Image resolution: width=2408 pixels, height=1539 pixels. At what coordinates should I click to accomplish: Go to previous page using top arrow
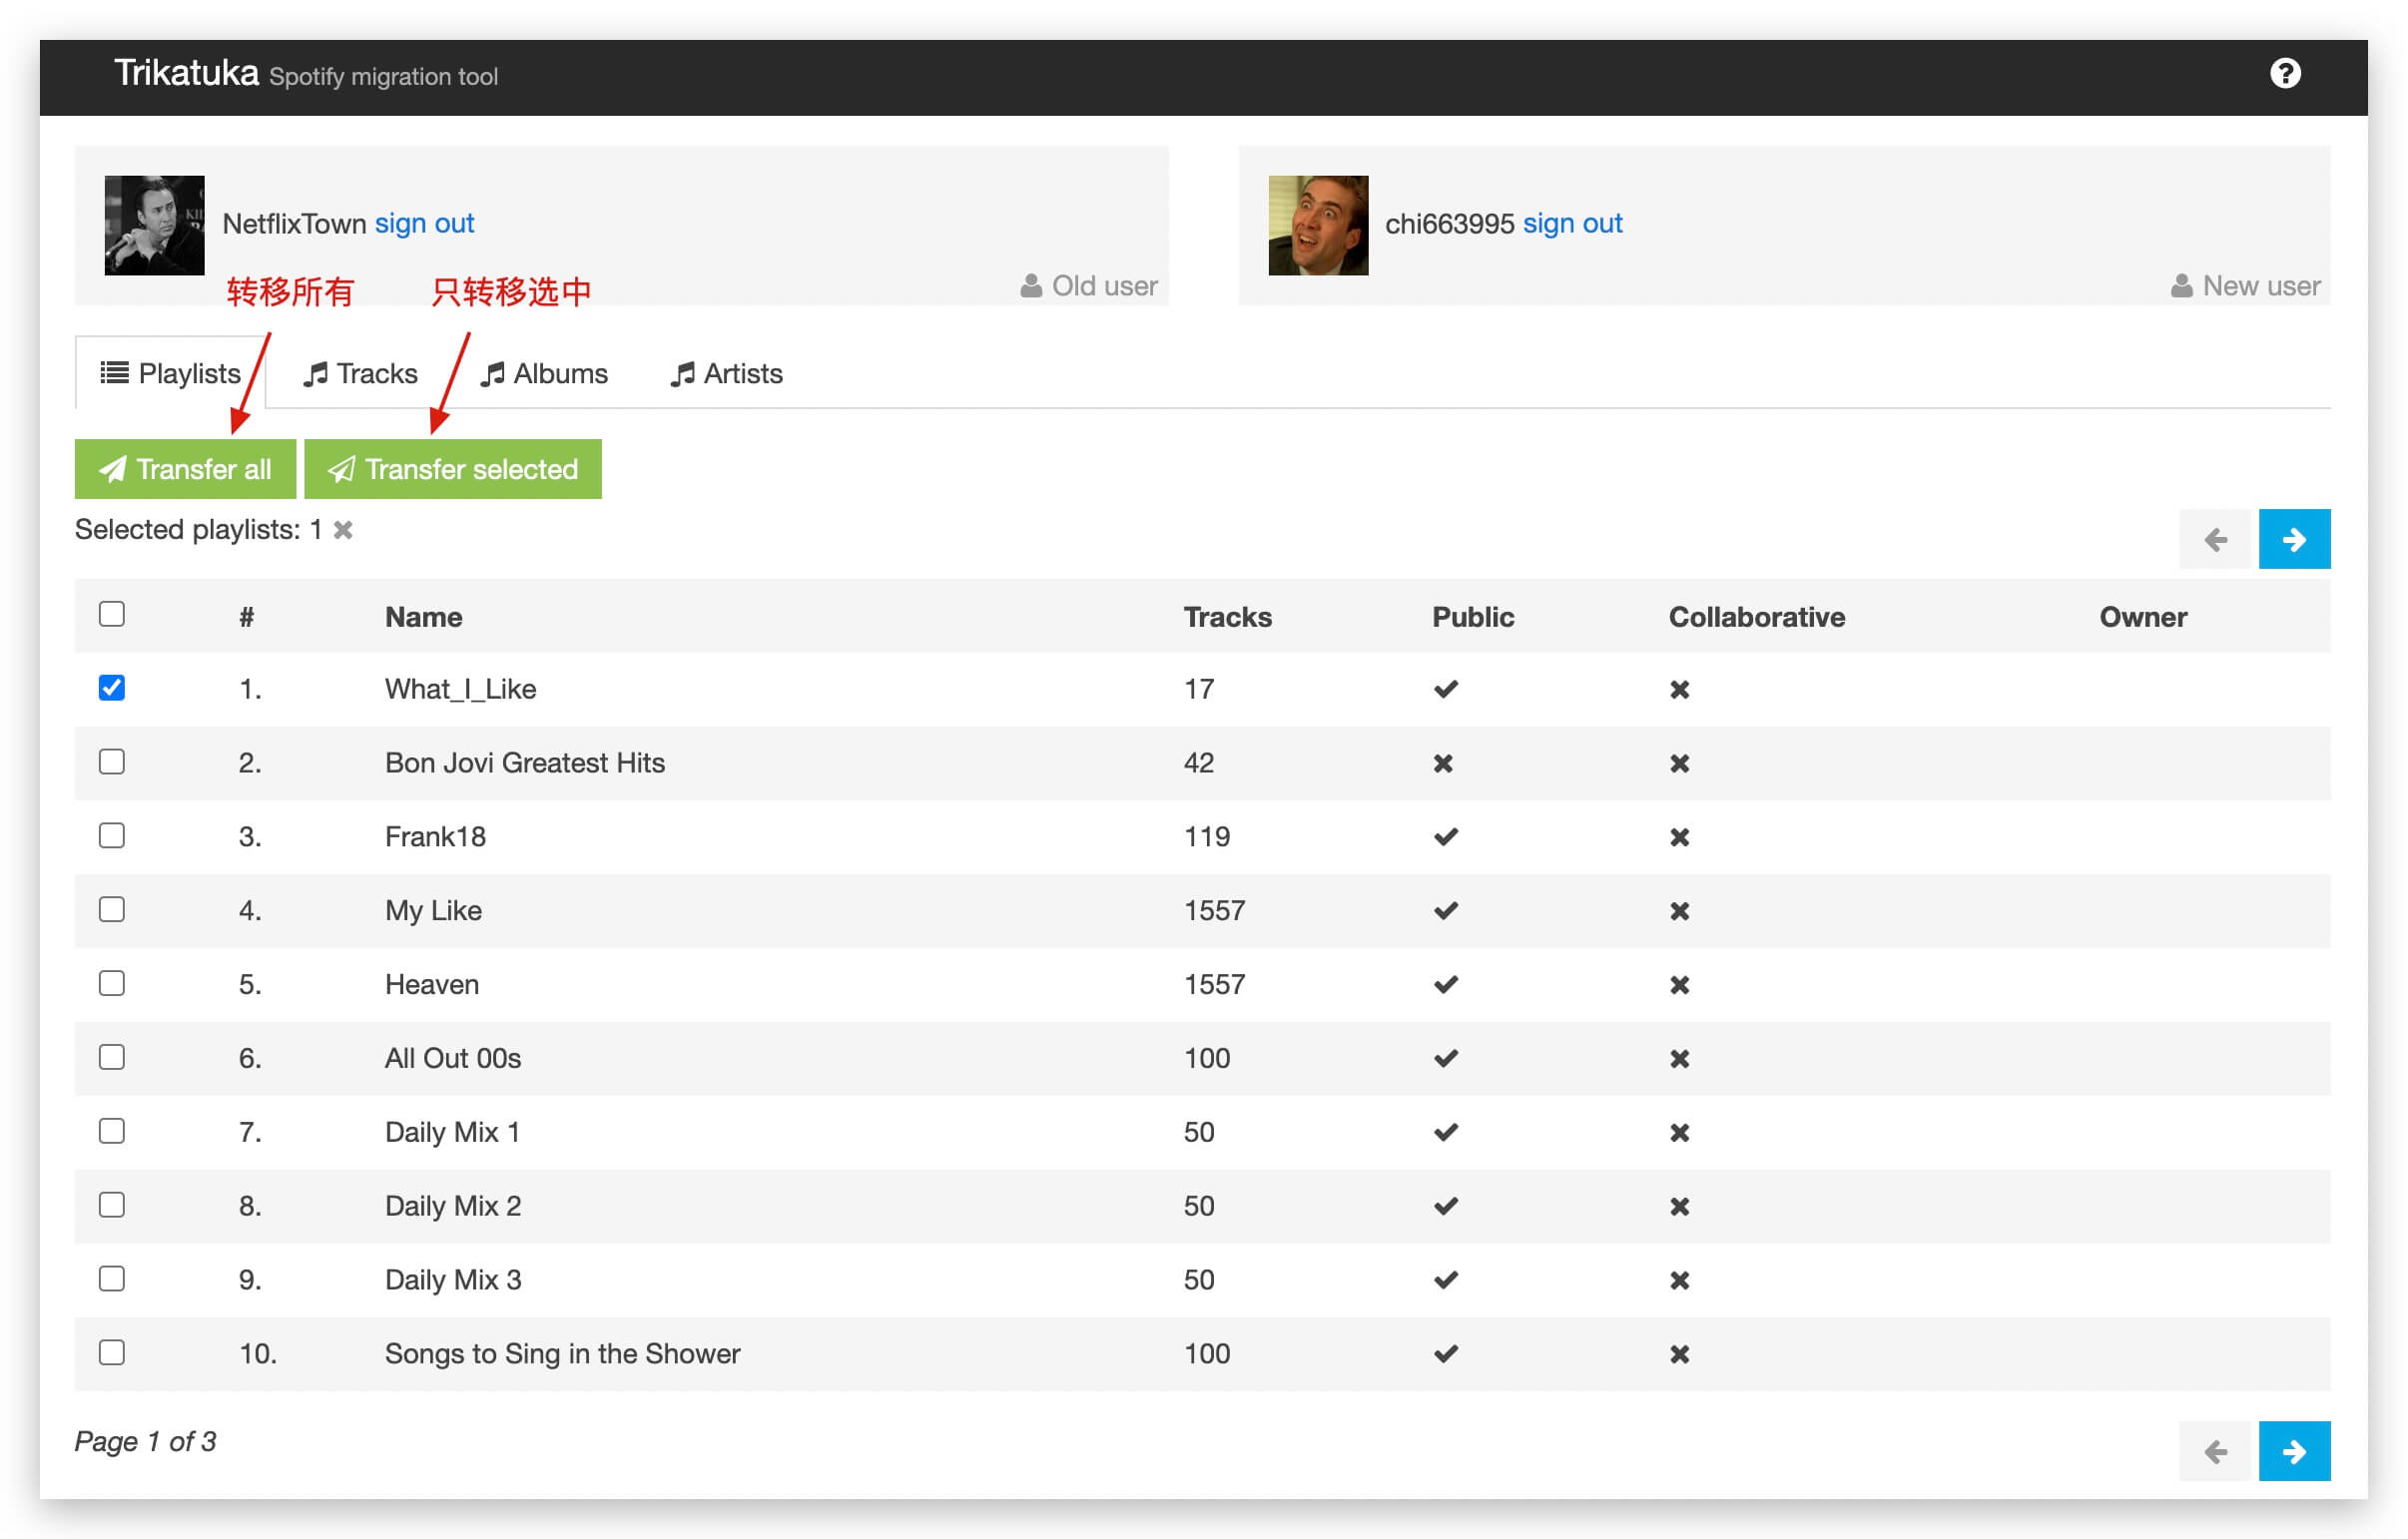coord(2214,539)
